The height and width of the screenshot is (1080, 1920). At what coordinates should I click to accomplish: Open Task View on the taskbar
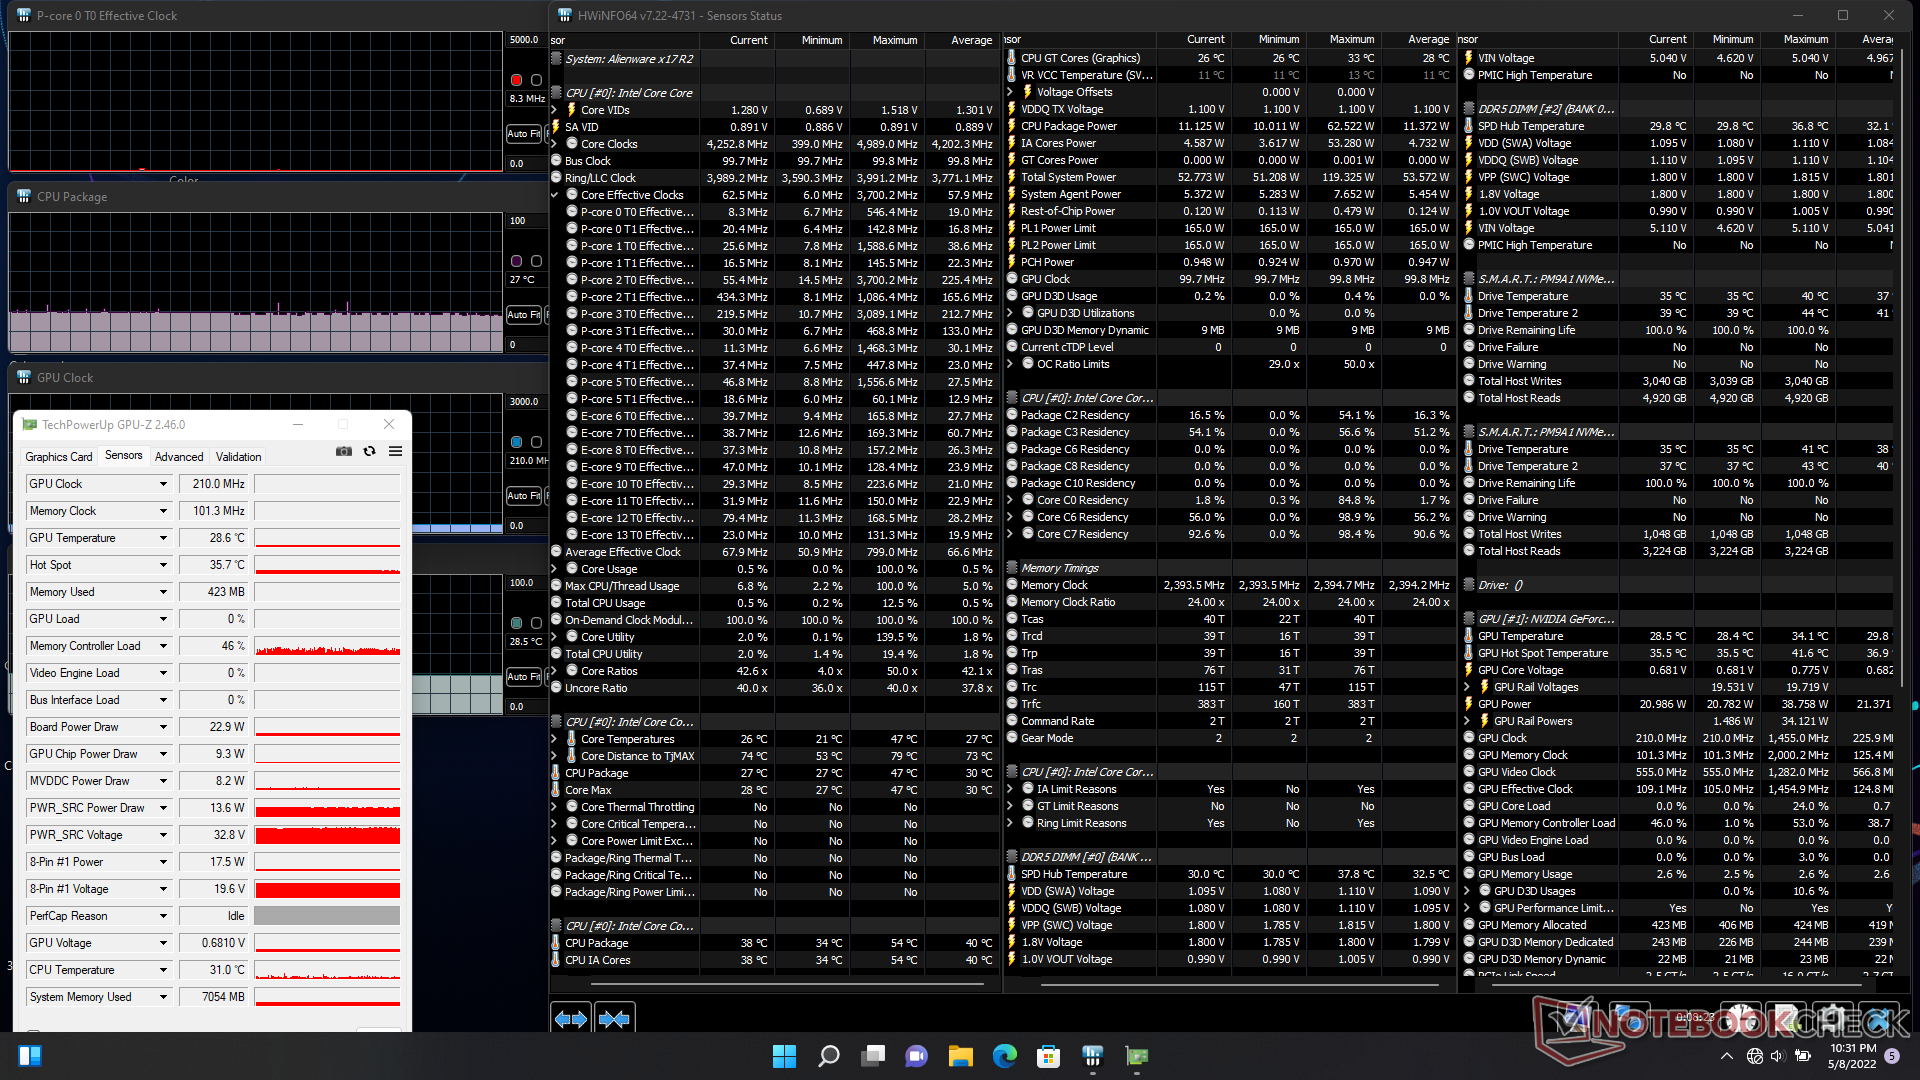[x=873, y=1056]
